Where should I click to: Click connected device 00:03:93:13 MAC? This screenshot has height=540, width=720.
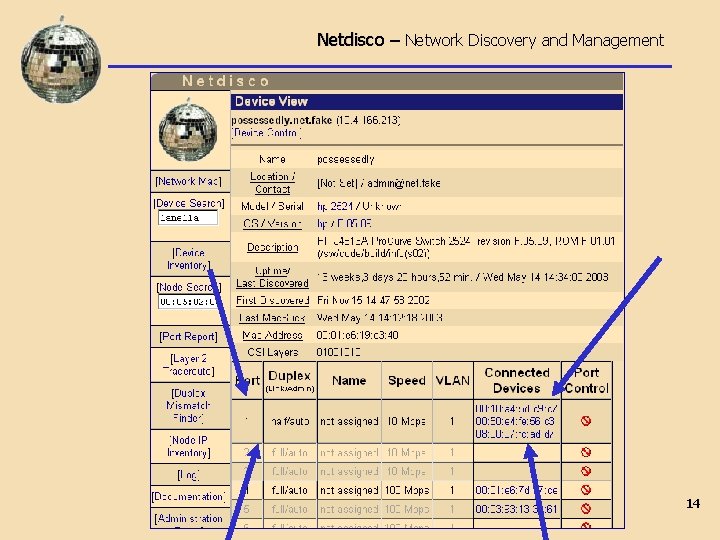pos(517,509)
